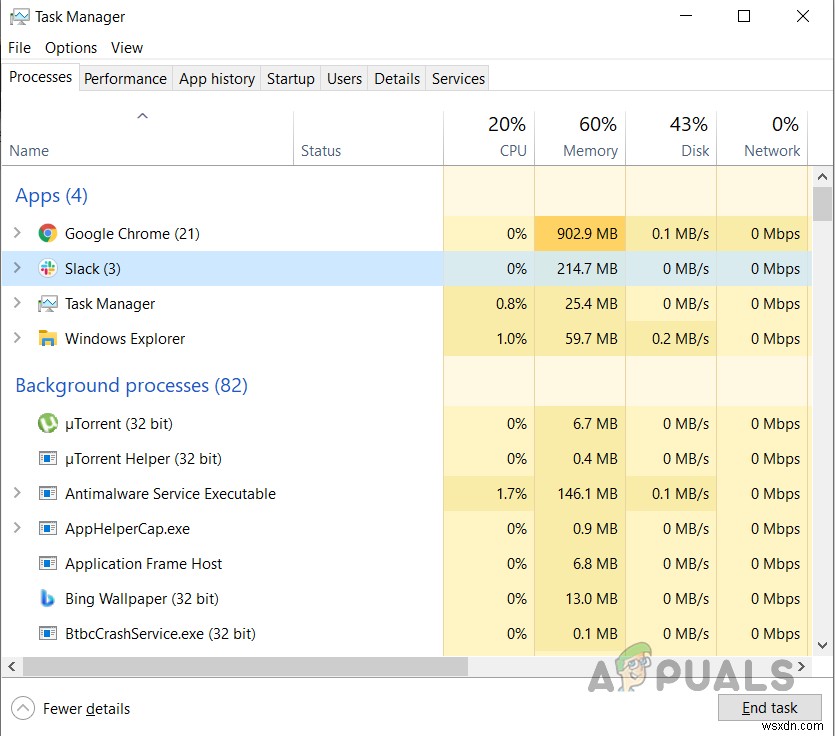This screenshot has height=736, width=835.
Task: Click the BtbcCrashService.exe icon
Action: 47,633
